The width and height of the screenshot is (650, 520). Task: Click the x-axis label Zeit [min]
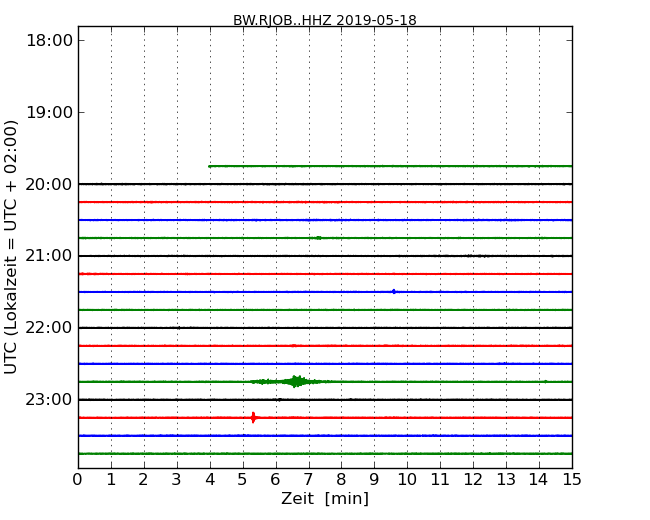pos(325,498)
